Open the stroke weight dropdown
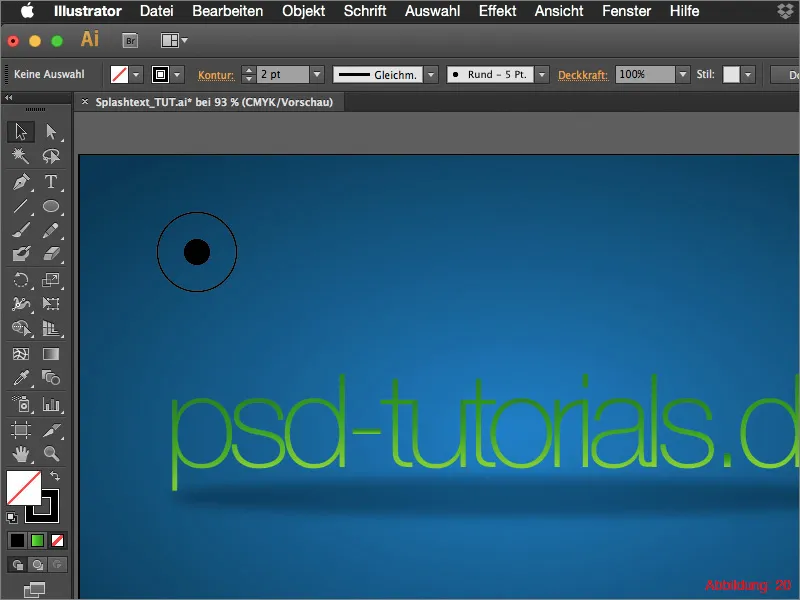Viewport: 800px width, 600px height. point(317,74)
